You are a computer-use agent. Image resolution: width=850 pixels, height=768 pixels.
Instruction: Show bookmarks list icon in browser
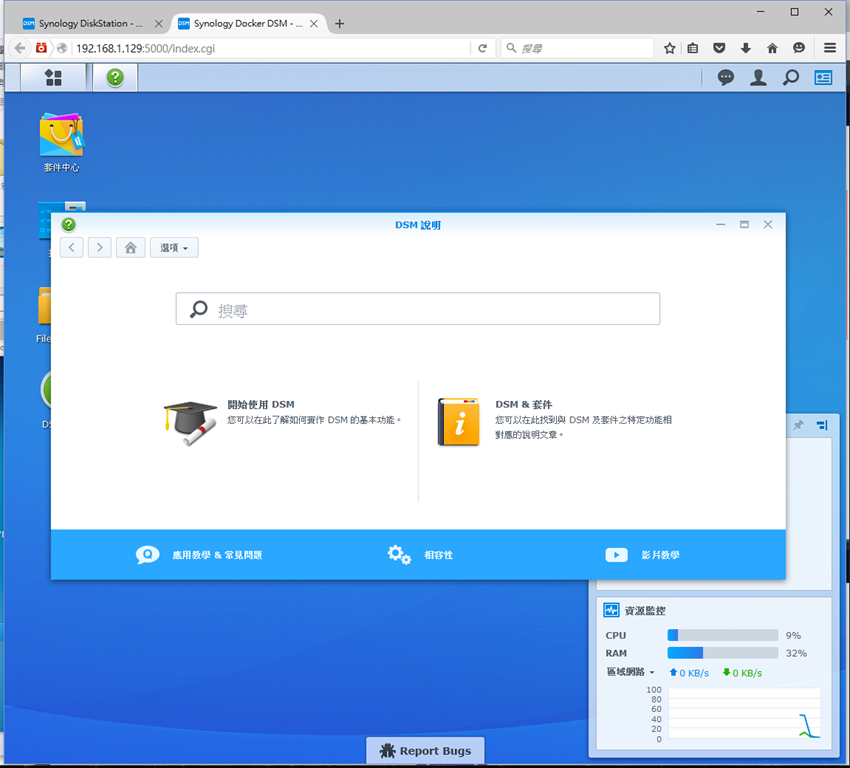693,48
